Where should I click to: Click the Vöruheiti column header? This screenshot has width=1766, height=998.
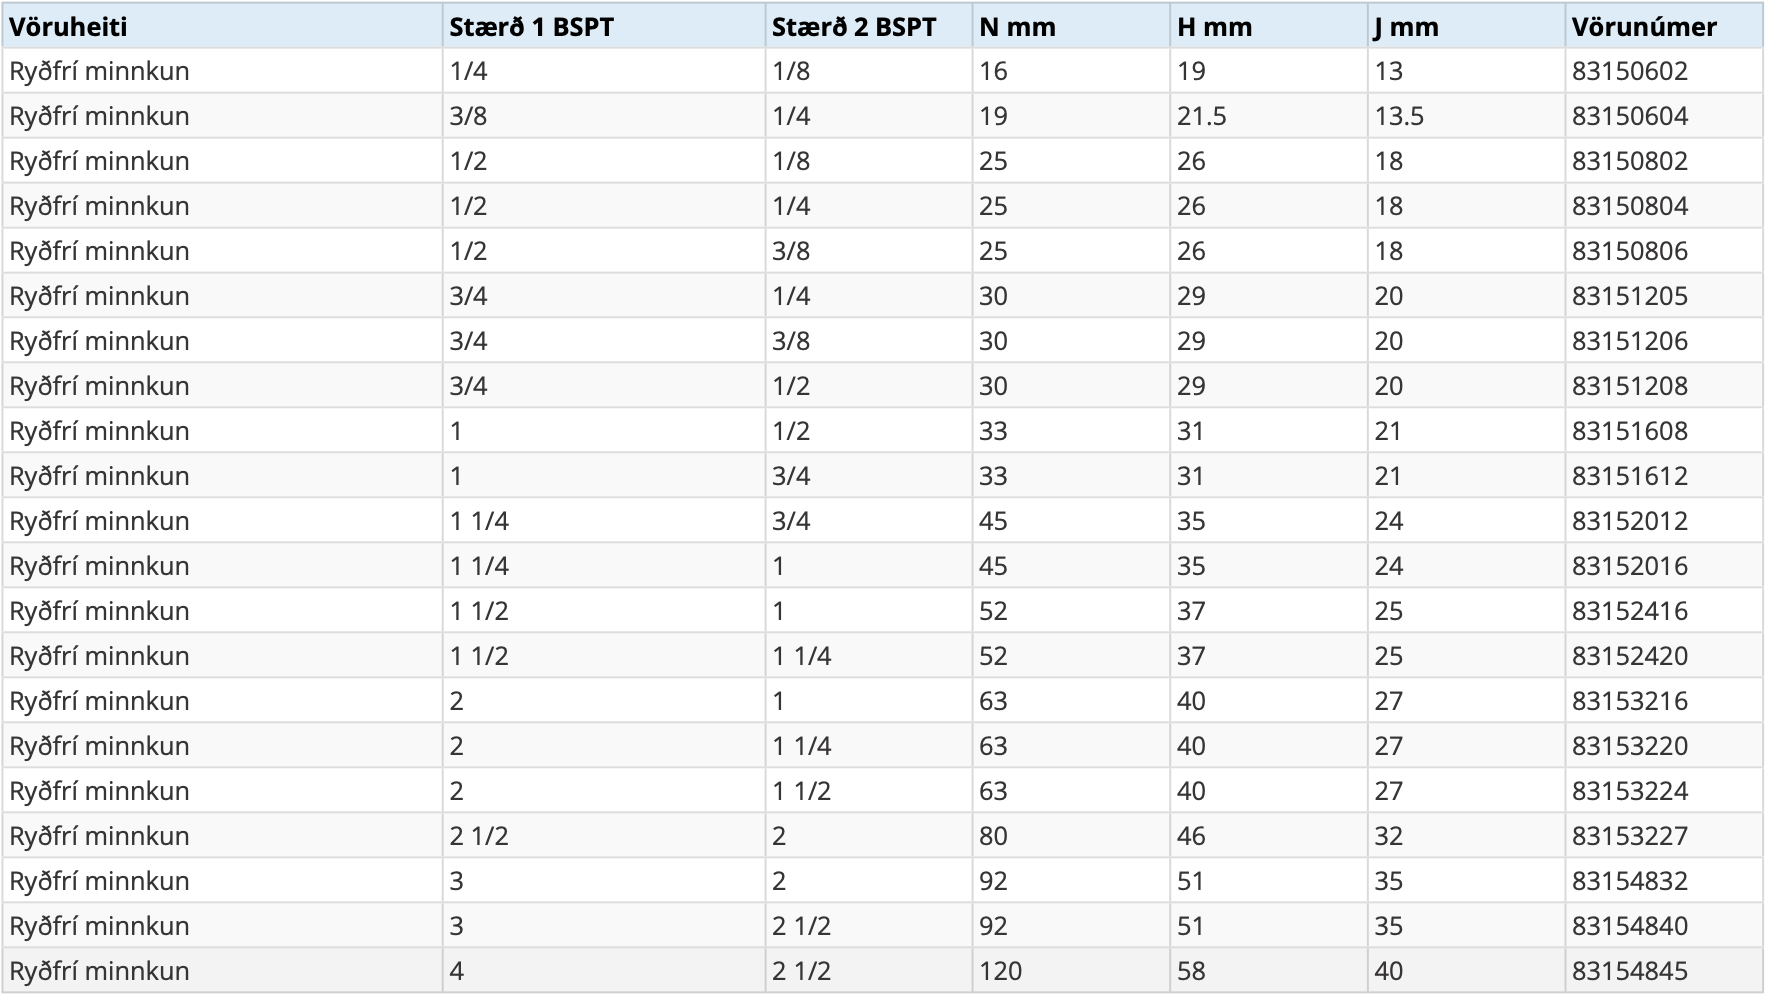pos(68,27)
